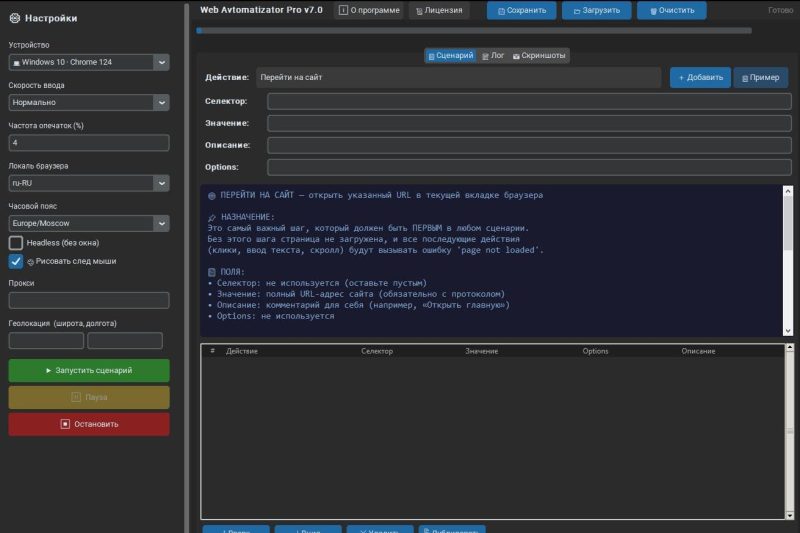Expand the Часовой пояс dropdown
The width and height of the screenshot is (800, 533).
click(x=162, y=223)
